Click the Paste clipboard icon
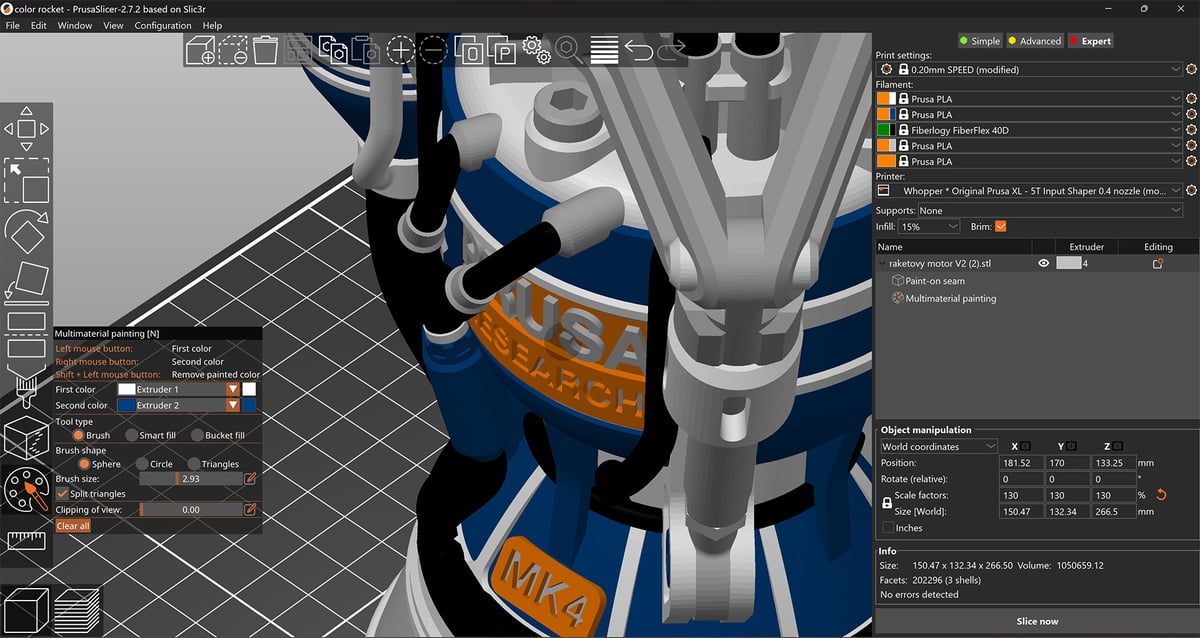 point(365,49)
